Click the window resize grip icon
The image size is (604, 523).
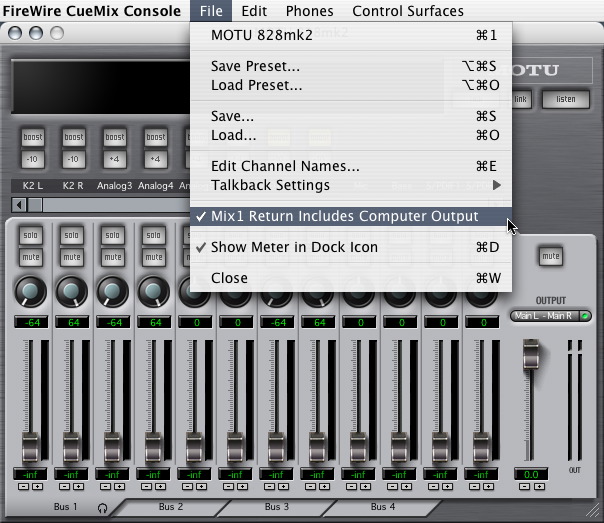[592, 510]
